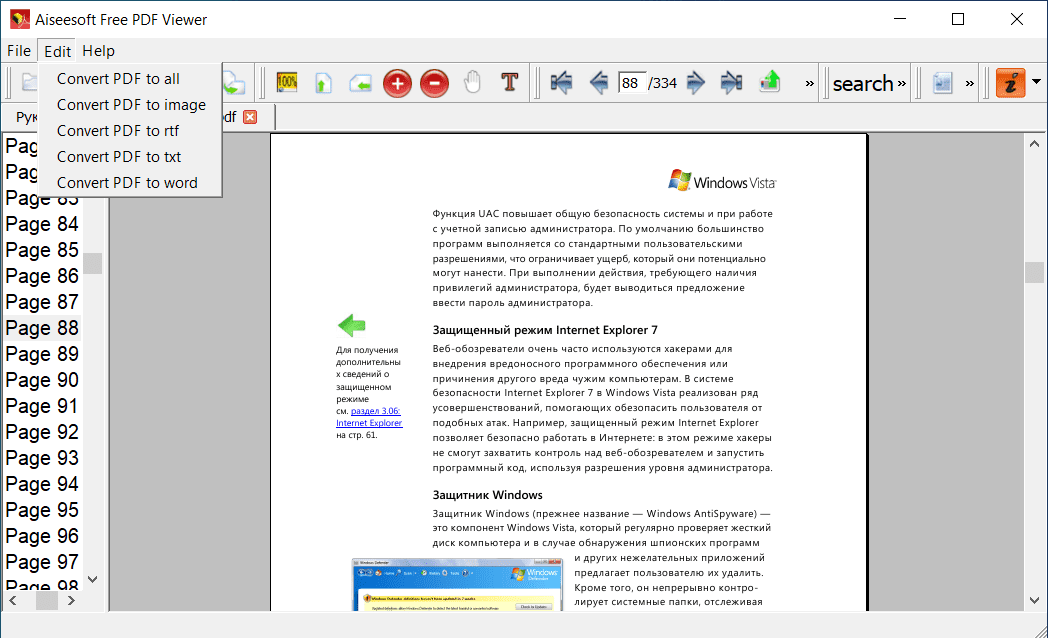The width and height of the screenshot is (1048, 638).
Task: Click document scroll down arrow
Action: coord(1034,601)
